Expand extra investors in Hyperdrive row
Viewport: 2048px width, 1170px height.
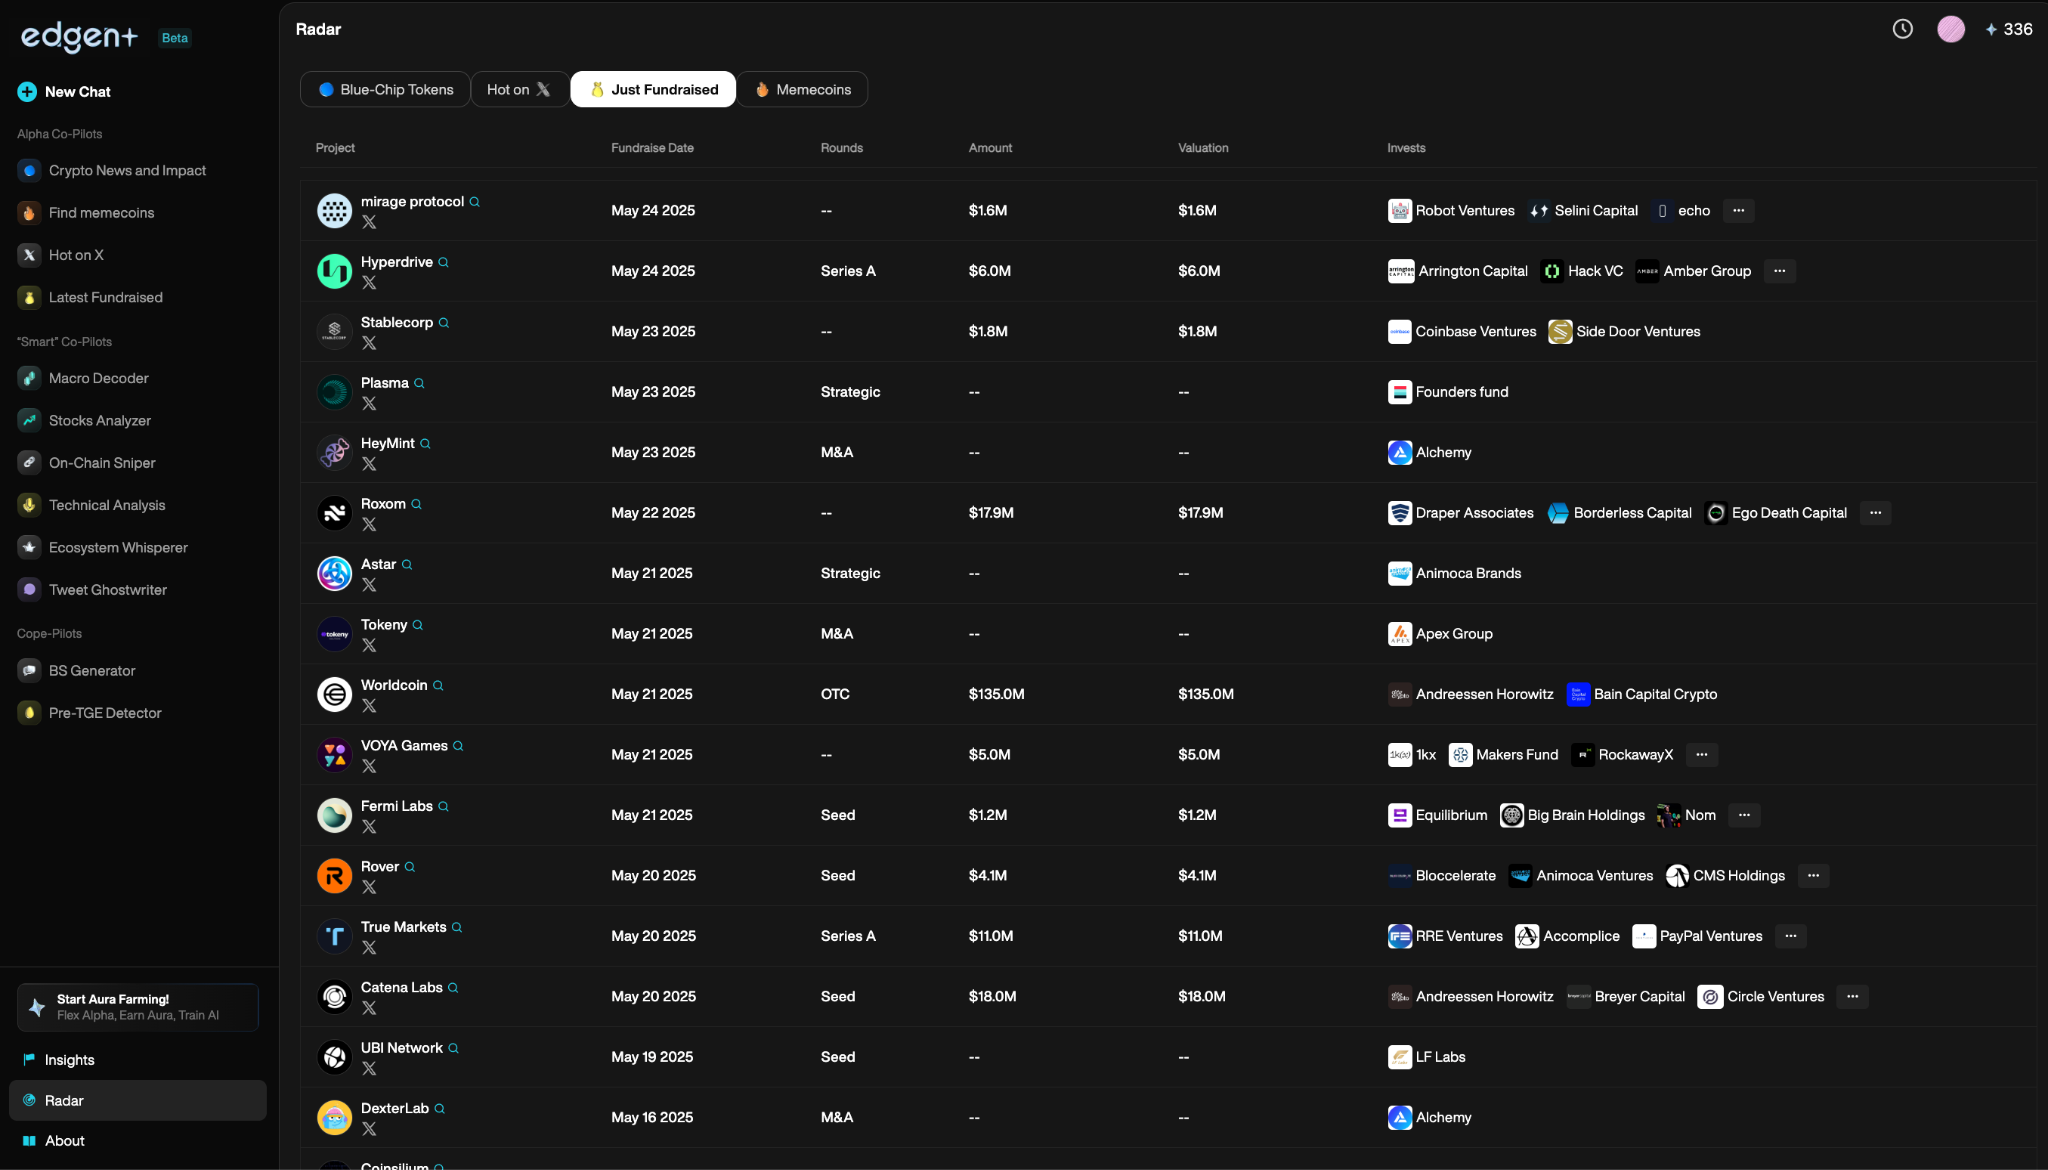[1779, 271]
